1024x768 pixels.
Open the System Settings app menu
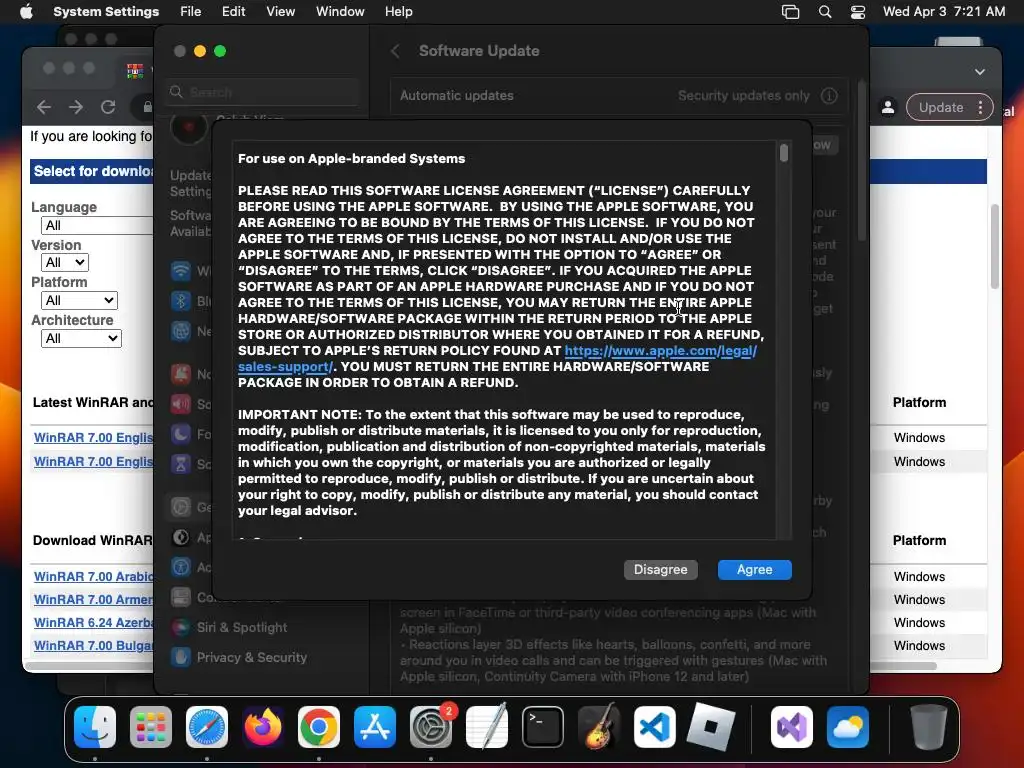[106, 12]
